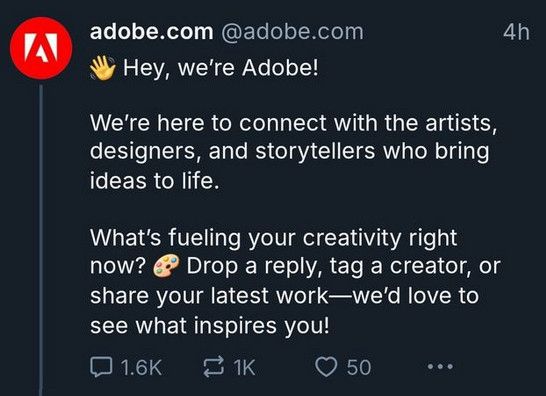Image resolution: width=546 pixels, height=396 pixels.
Task: Open the three-dot more options menu
Action: click(440, 366)
